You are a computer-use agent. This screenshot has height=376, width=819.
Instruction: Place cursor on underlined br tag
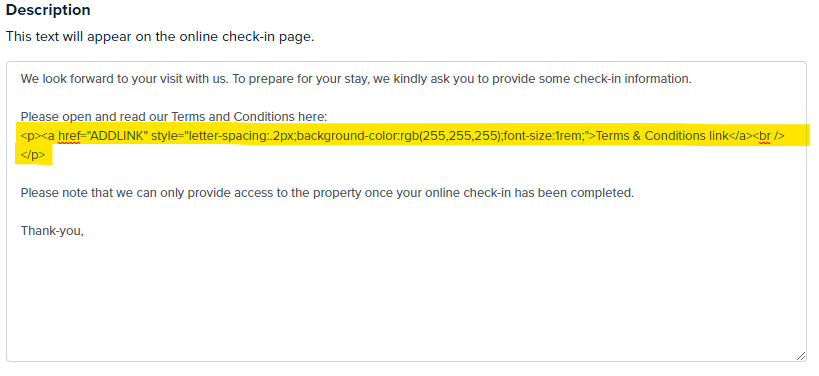(765, 136)
